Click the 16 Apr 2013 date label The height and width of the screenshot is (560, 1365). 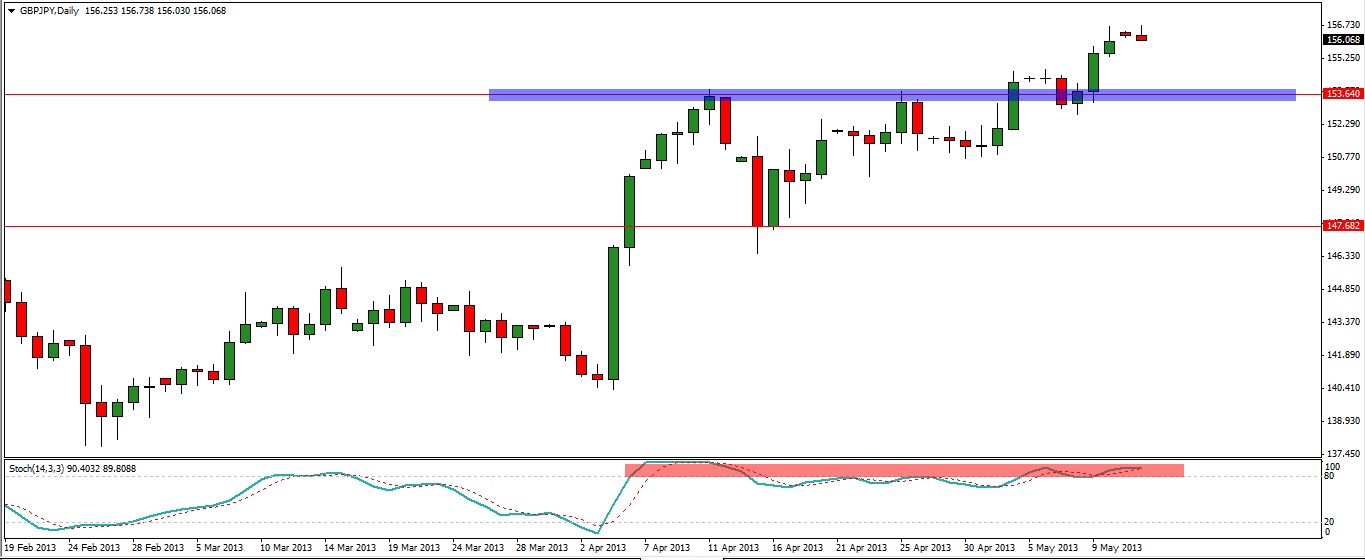click(x=798, y=548)
